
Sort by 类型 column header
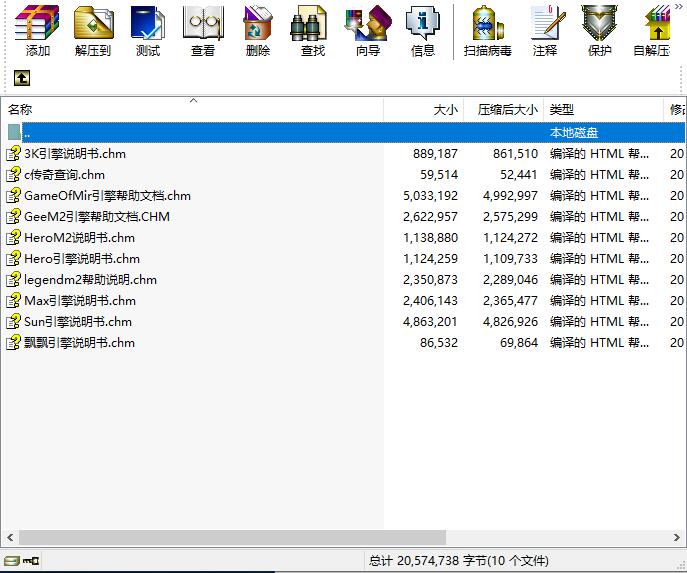coord(604,110)
